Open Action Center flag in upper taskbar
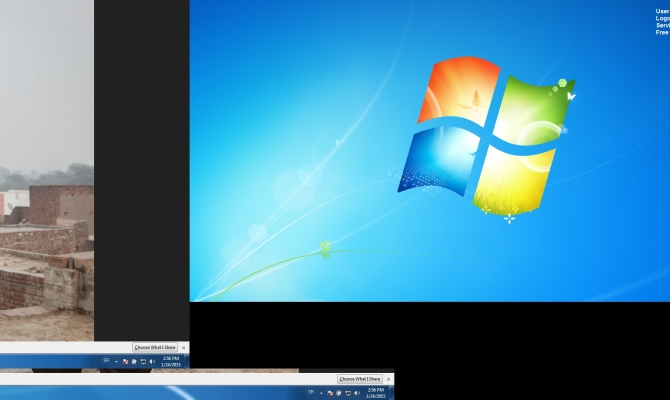Image resolution: width=670 pixels, height=400 pixels. (125, 360)
